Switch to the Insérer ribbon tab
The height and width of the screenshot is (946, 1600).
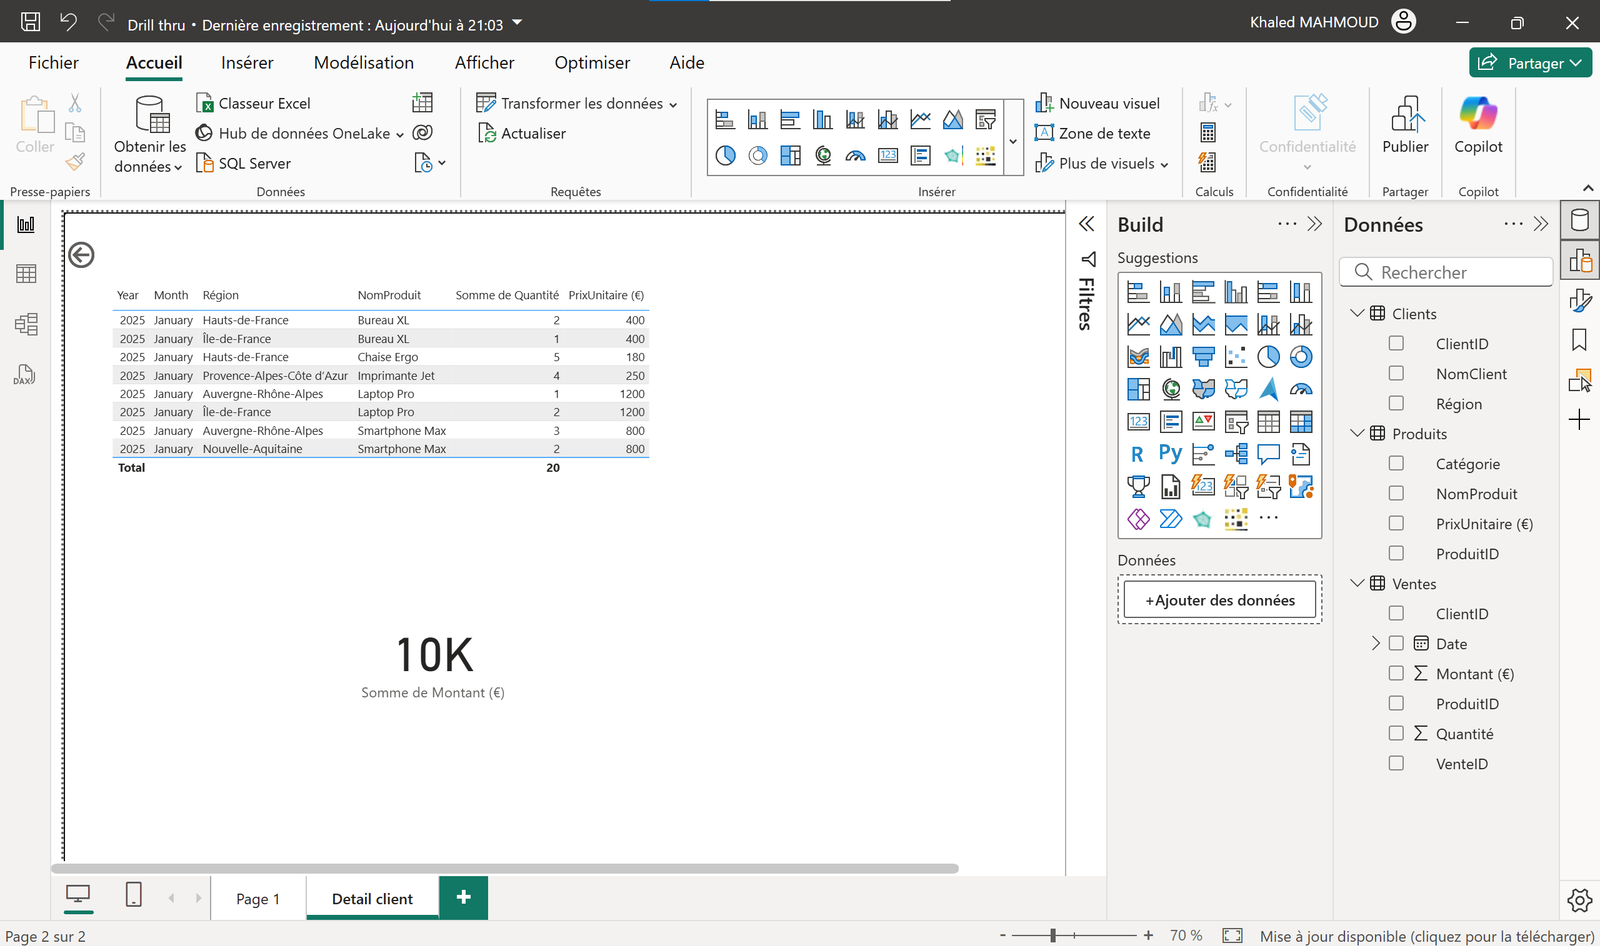[x=247, y=62]
